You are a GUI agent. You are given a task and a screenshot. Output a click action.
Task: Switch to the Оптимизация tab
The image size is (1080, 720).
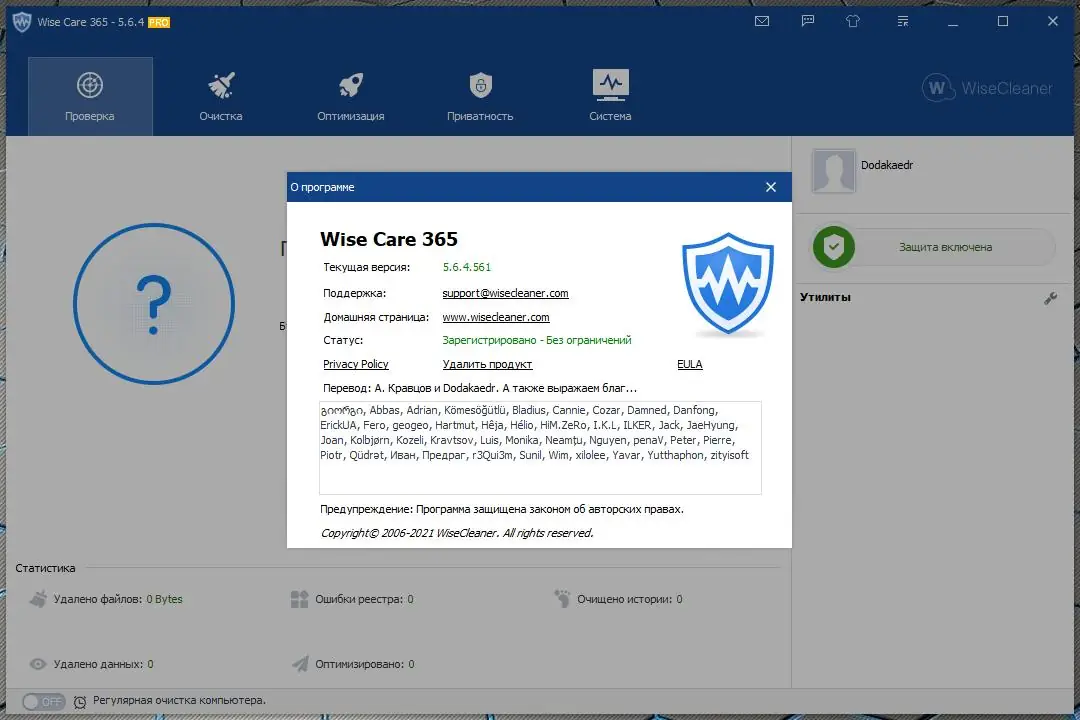[349, 95]
